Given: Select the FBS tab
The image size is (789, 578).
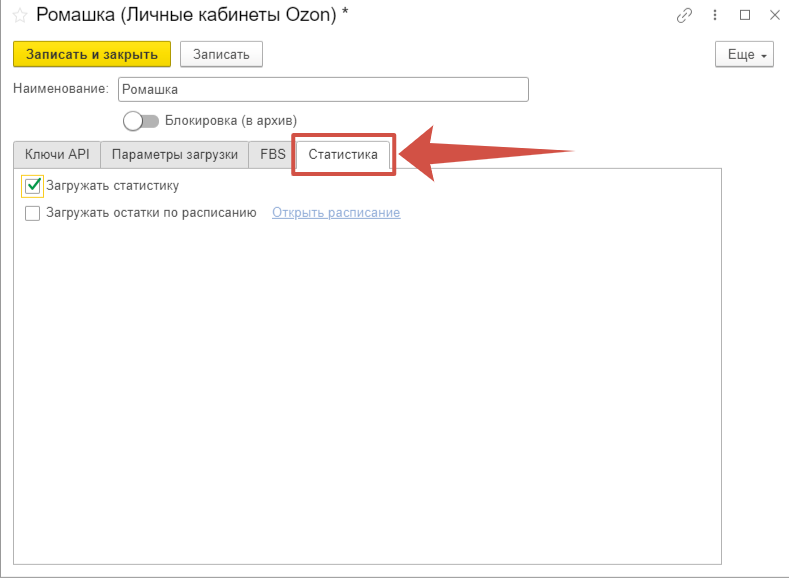Looking at the screenshot, I should point(272,155).
